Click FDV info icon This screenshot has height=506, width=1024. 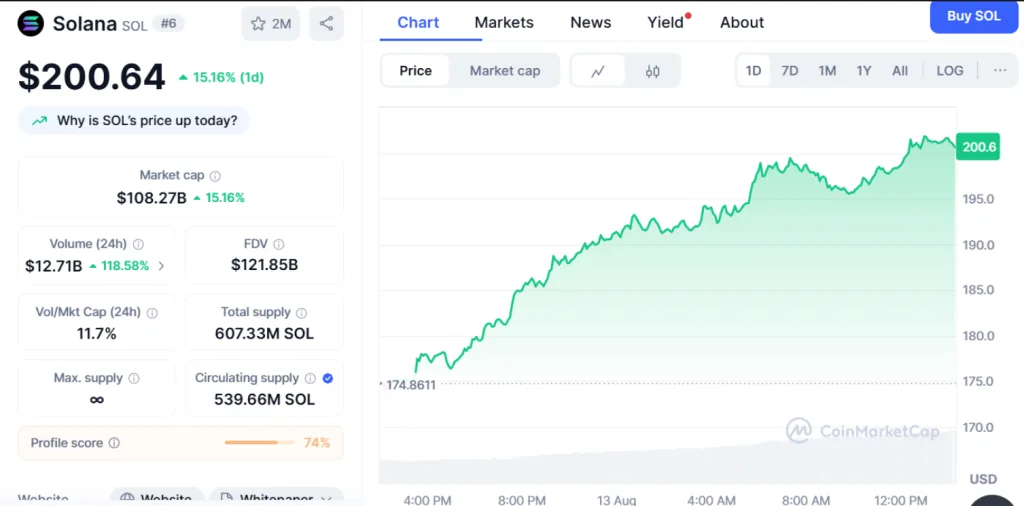[279, 244]
